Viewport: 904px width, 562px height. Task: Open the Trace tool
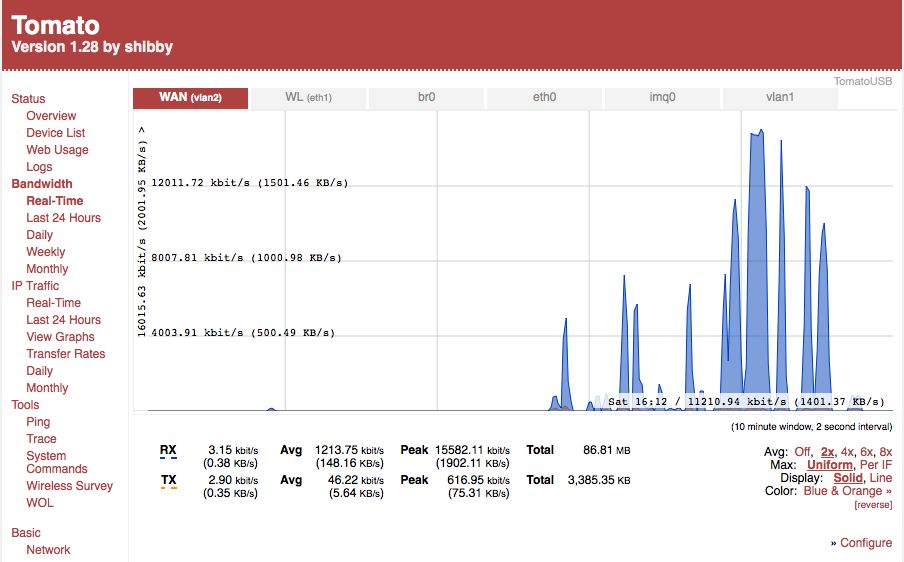point(41,439)
